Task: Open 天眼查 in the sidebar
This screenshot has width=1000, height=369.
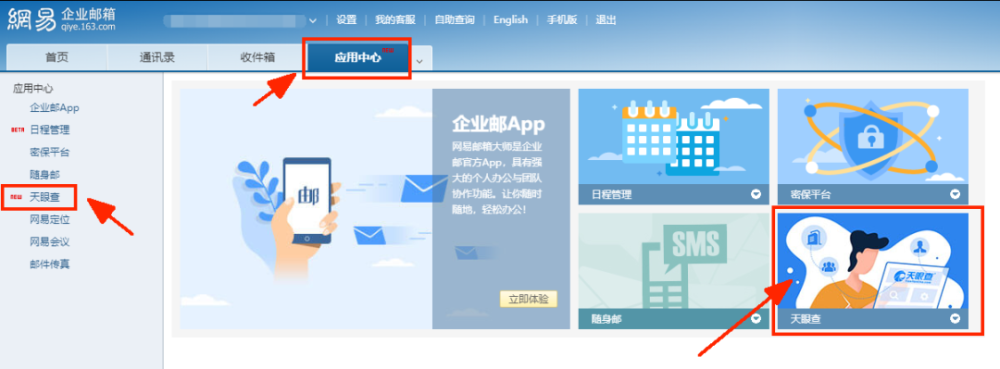Action: point(44,197)
